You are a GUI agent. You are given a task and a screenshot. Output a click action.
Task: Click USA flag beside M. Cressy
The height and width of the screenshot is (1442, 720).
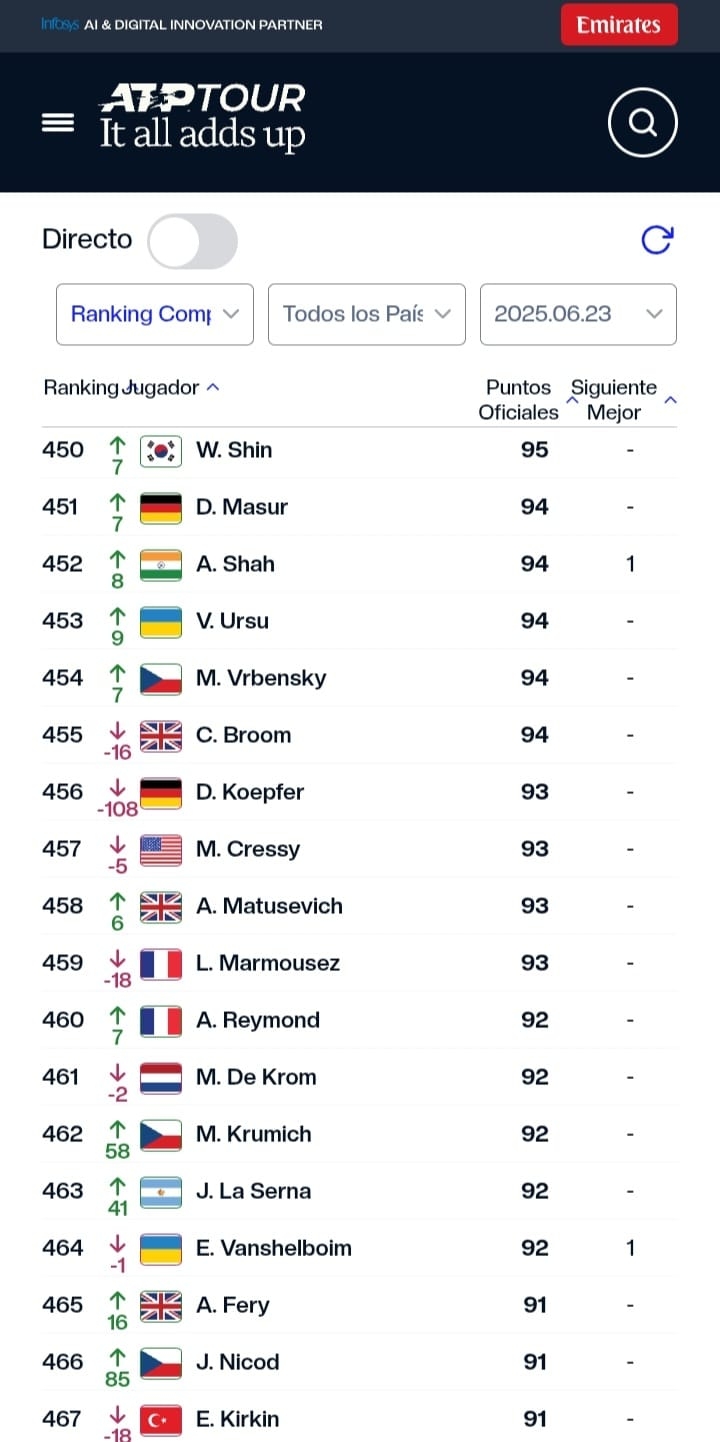click(160, 850)
